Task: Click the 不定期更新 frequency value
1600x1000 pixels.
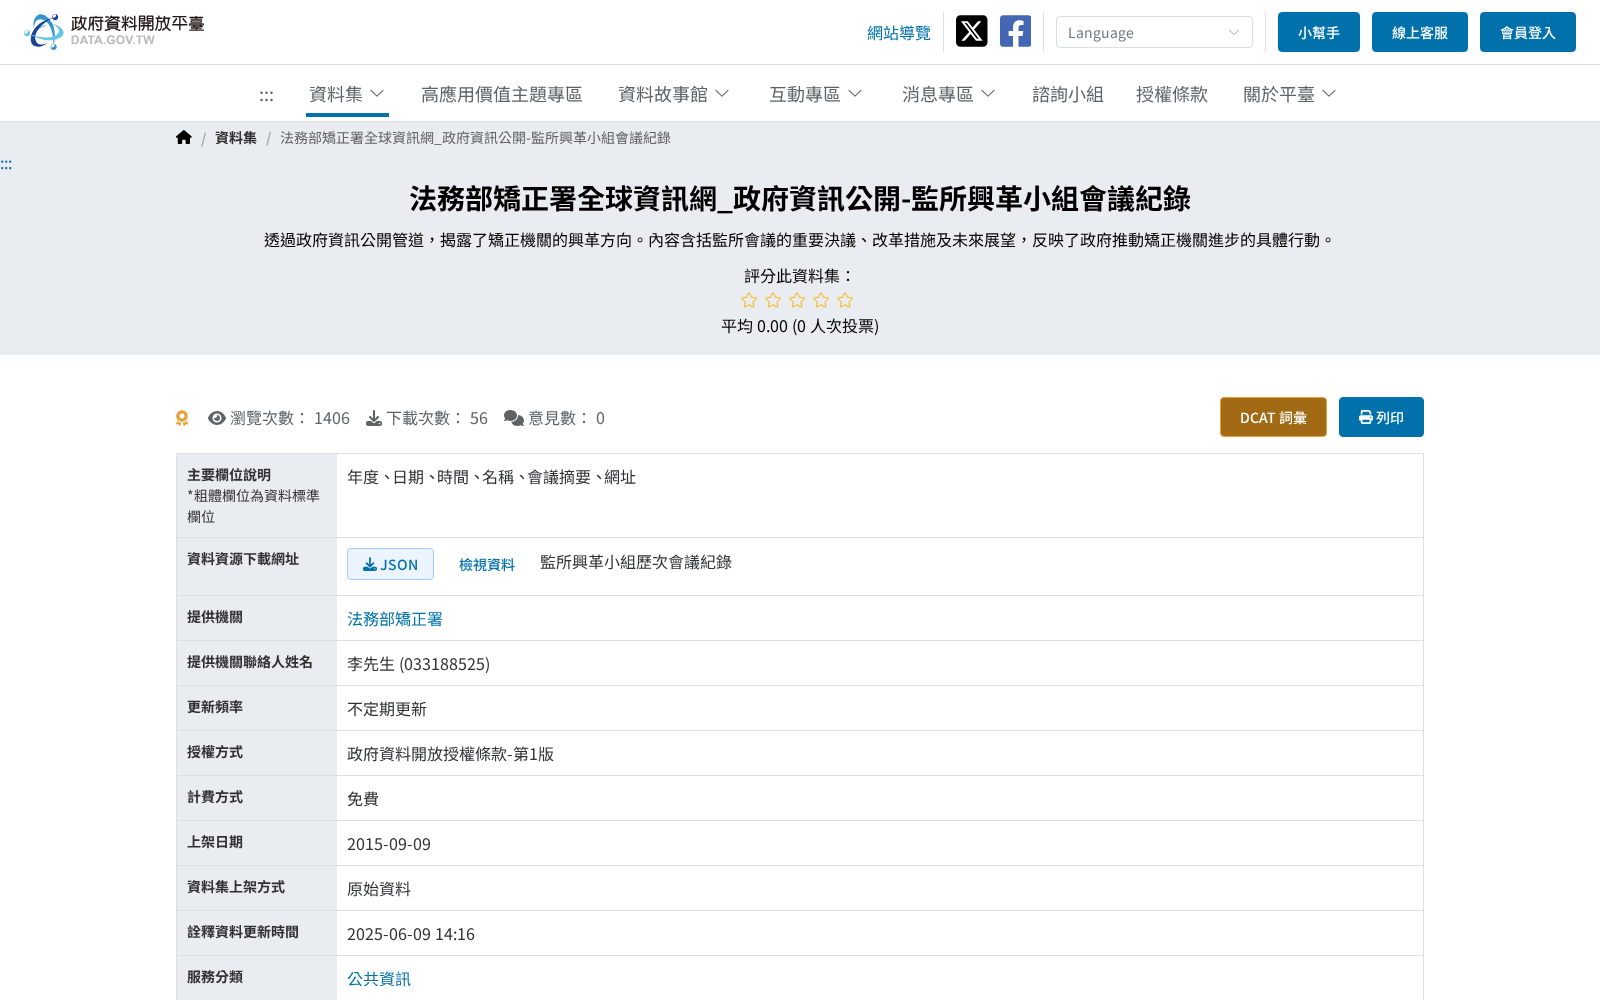Action: point(387,709)
